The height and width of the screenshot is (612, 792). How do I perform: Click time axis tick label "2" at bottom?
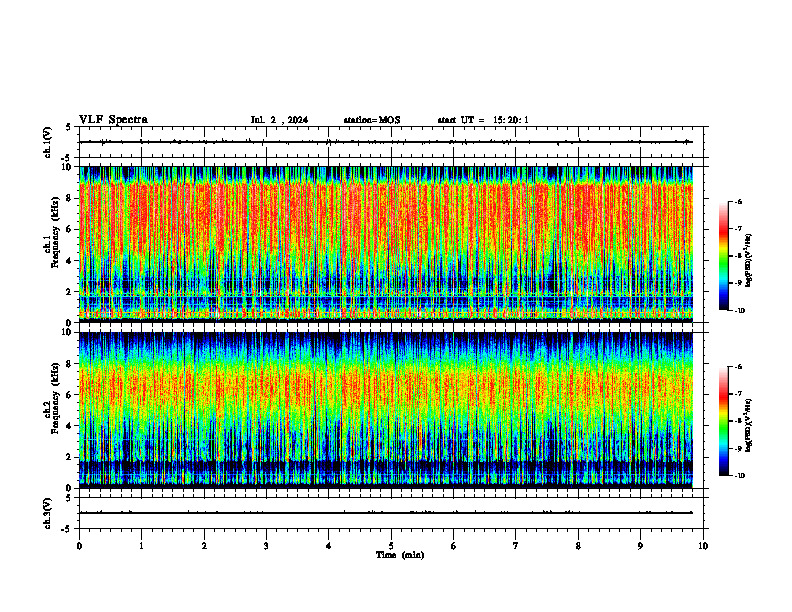coord(204,546)
